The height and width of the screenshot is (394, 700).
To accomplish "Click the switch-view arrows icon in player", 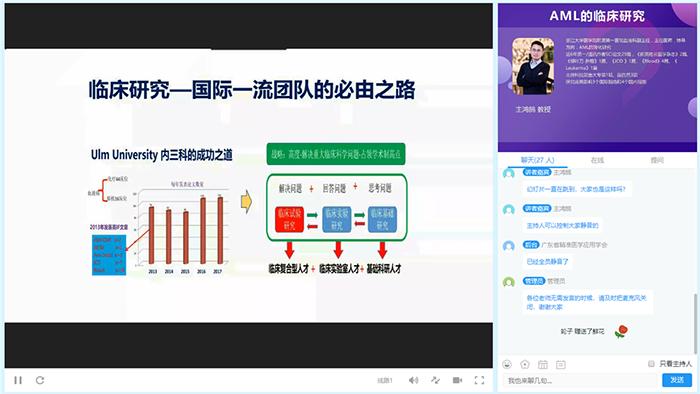I will 436,380.
